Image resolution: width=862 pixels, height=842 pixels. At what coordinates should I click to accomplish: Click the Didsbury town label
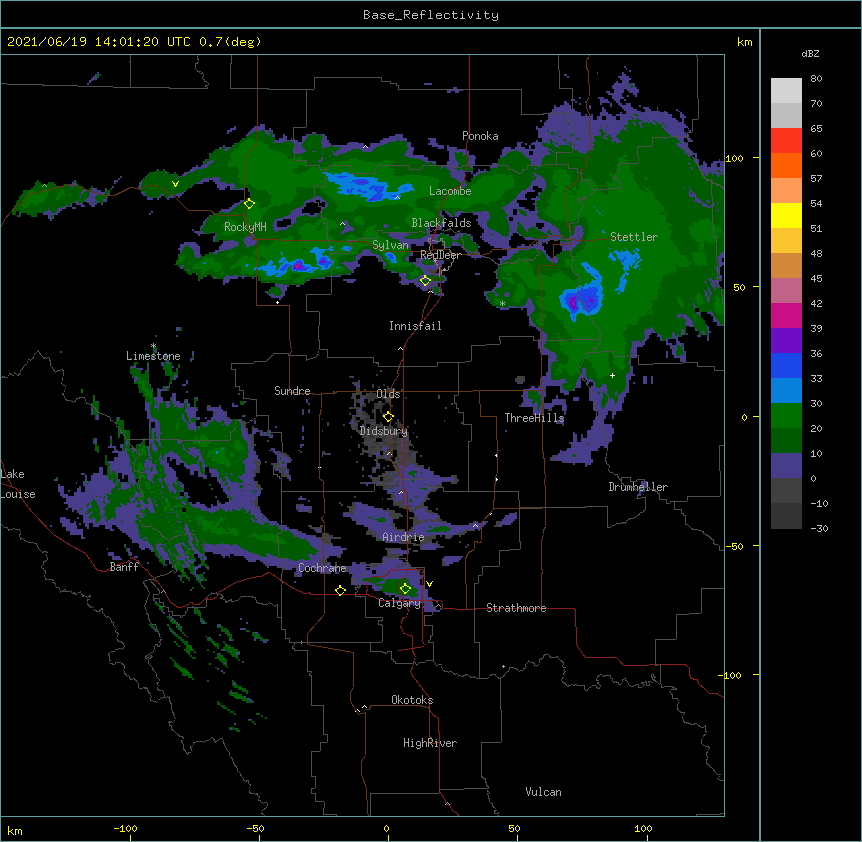coord(384,431)
